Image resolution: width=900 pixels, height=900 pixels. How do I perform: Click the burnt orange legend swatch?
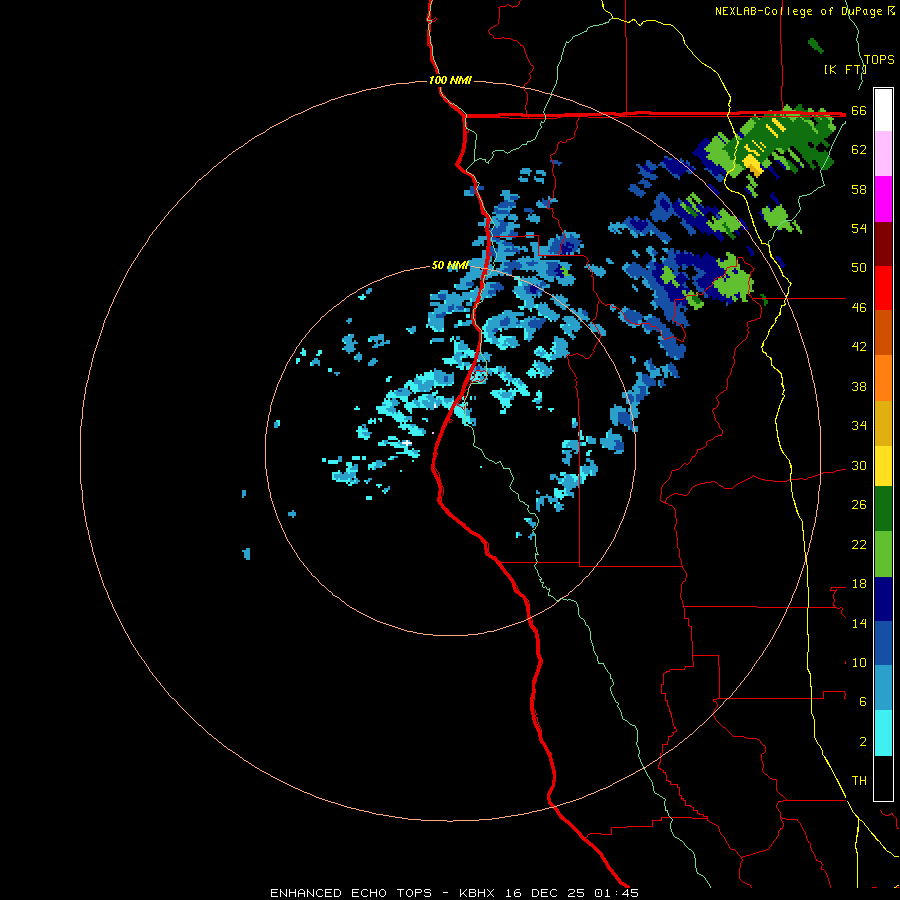[883, 333]
